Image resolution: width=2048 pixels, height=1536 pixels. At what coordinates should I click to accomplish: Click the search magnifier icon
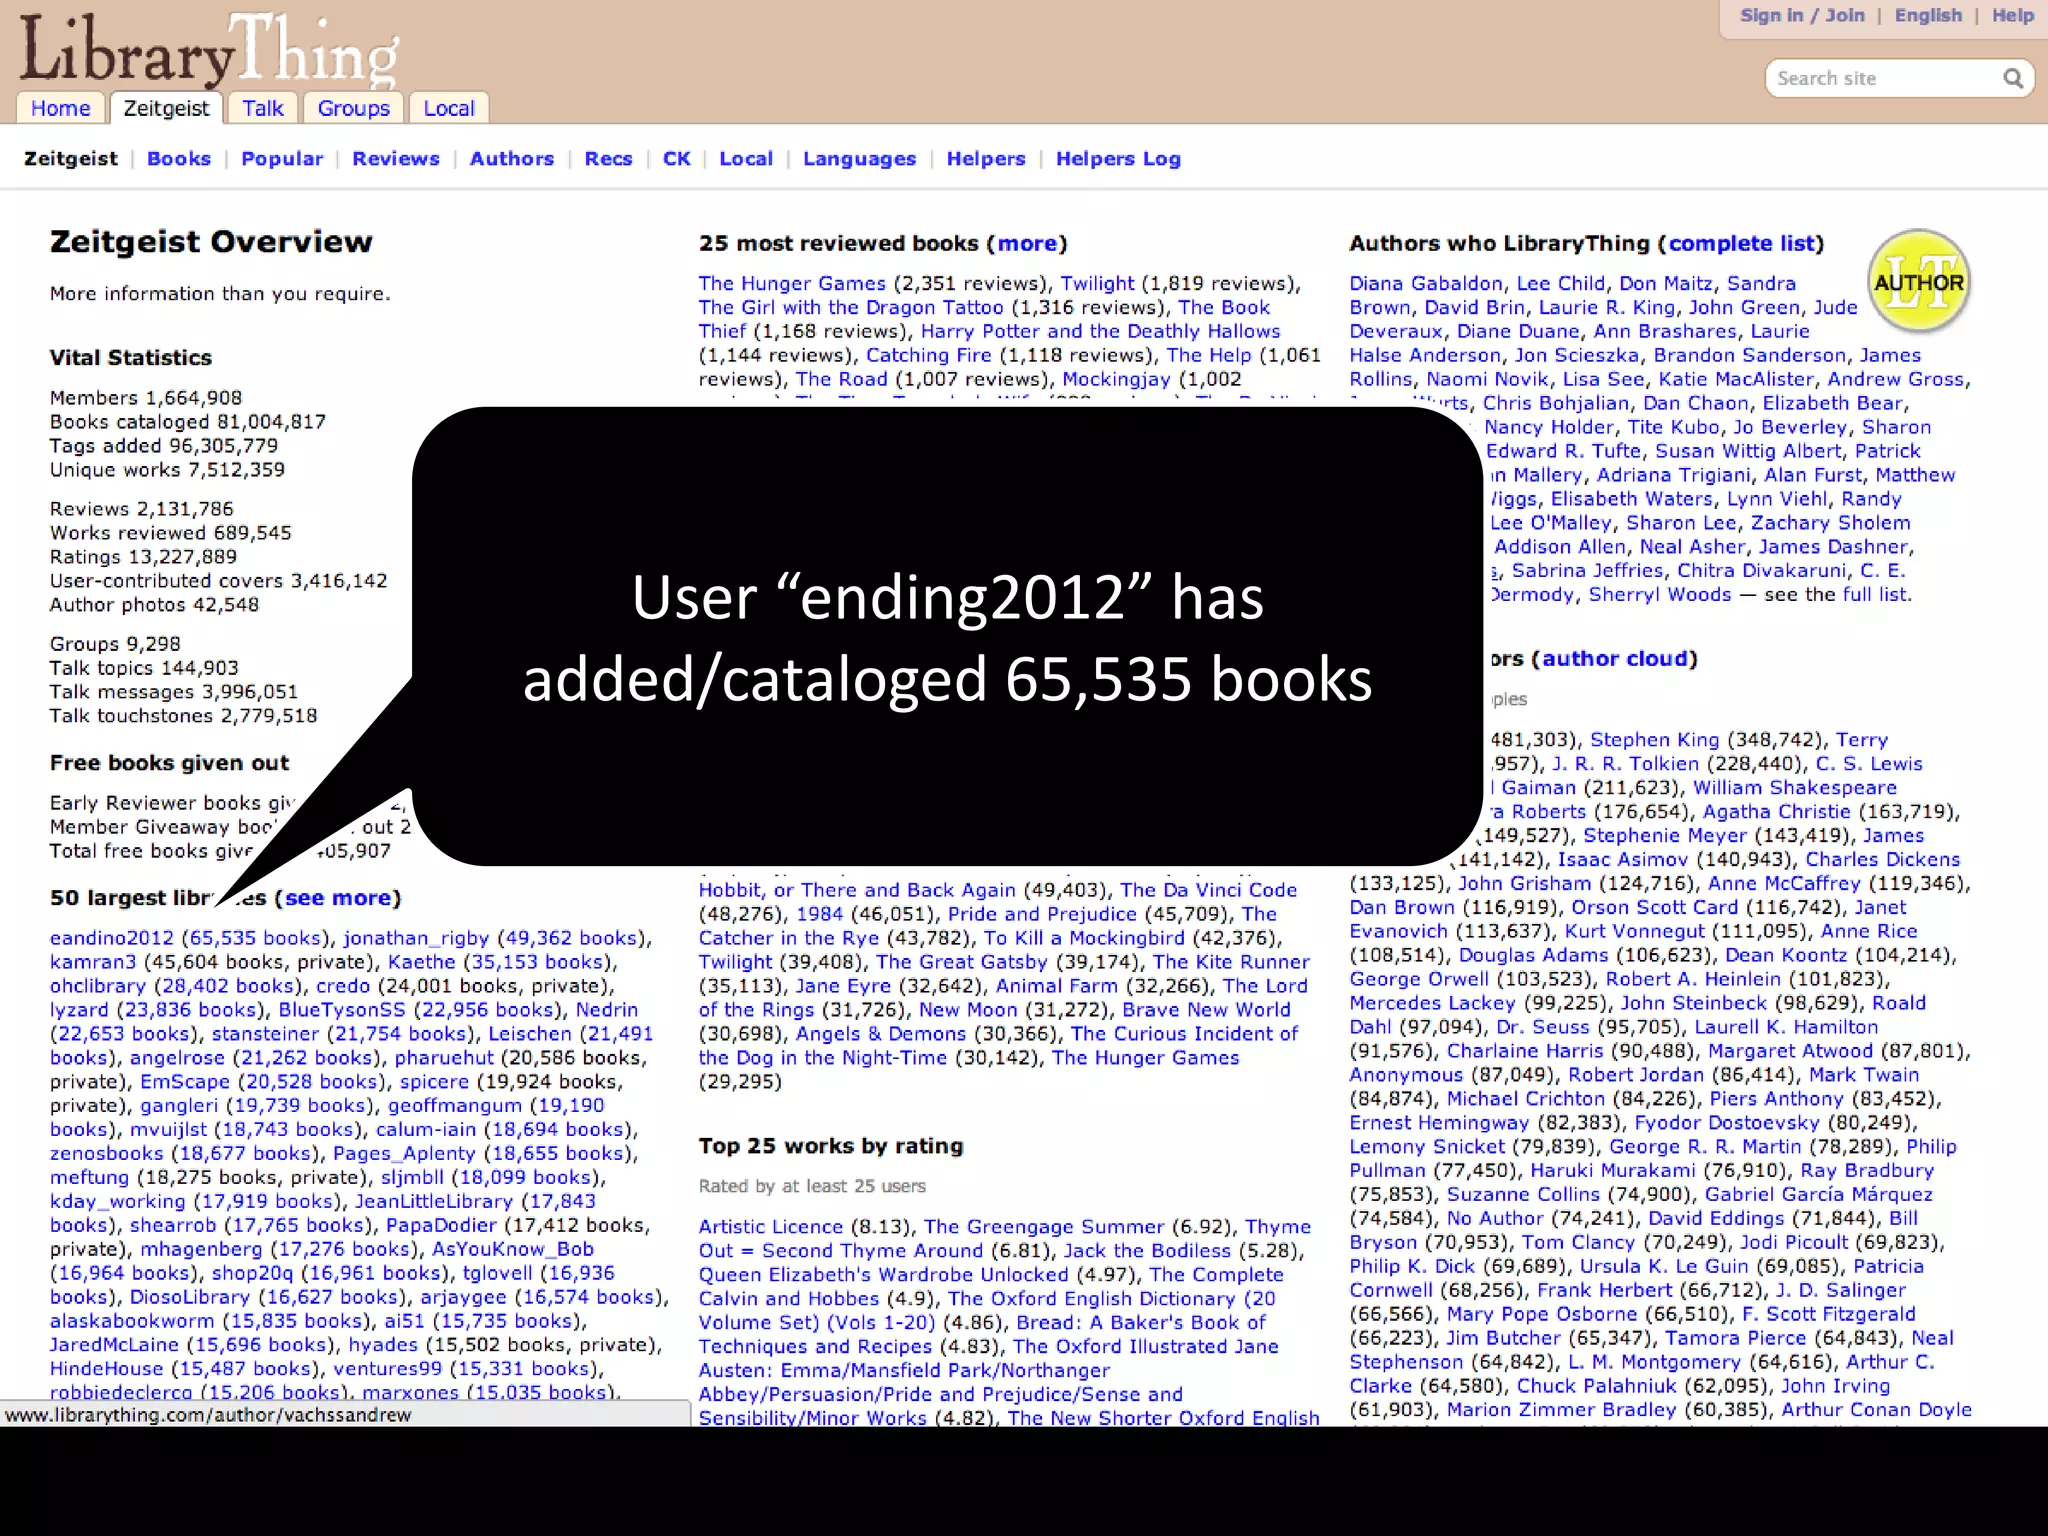(2012, 78)
